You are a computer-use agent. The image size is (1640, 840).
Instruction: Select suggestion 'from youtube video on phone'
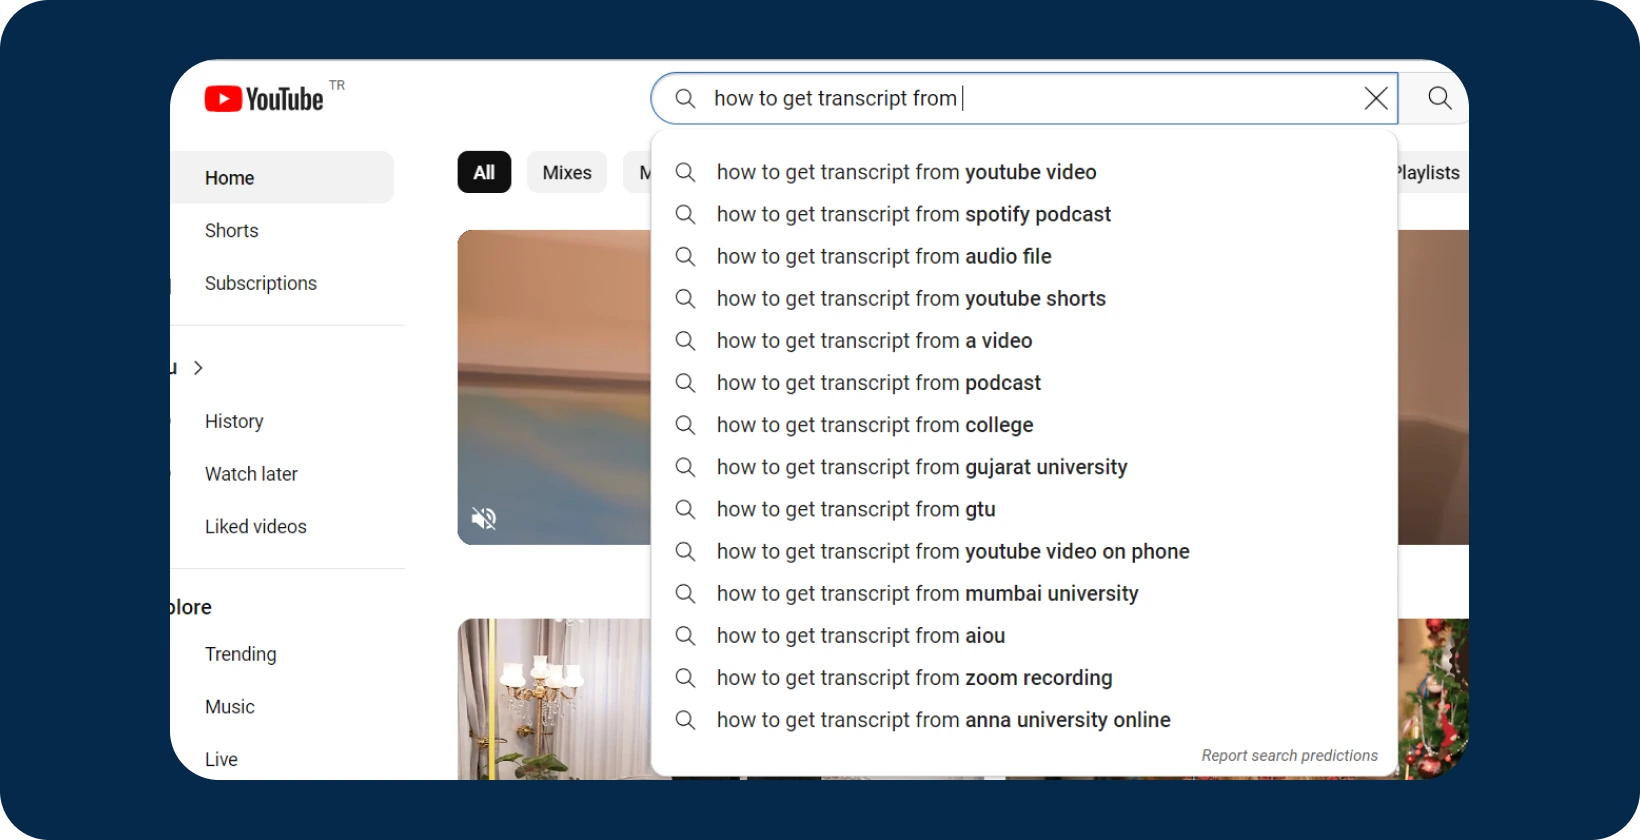click(1024, 551)
